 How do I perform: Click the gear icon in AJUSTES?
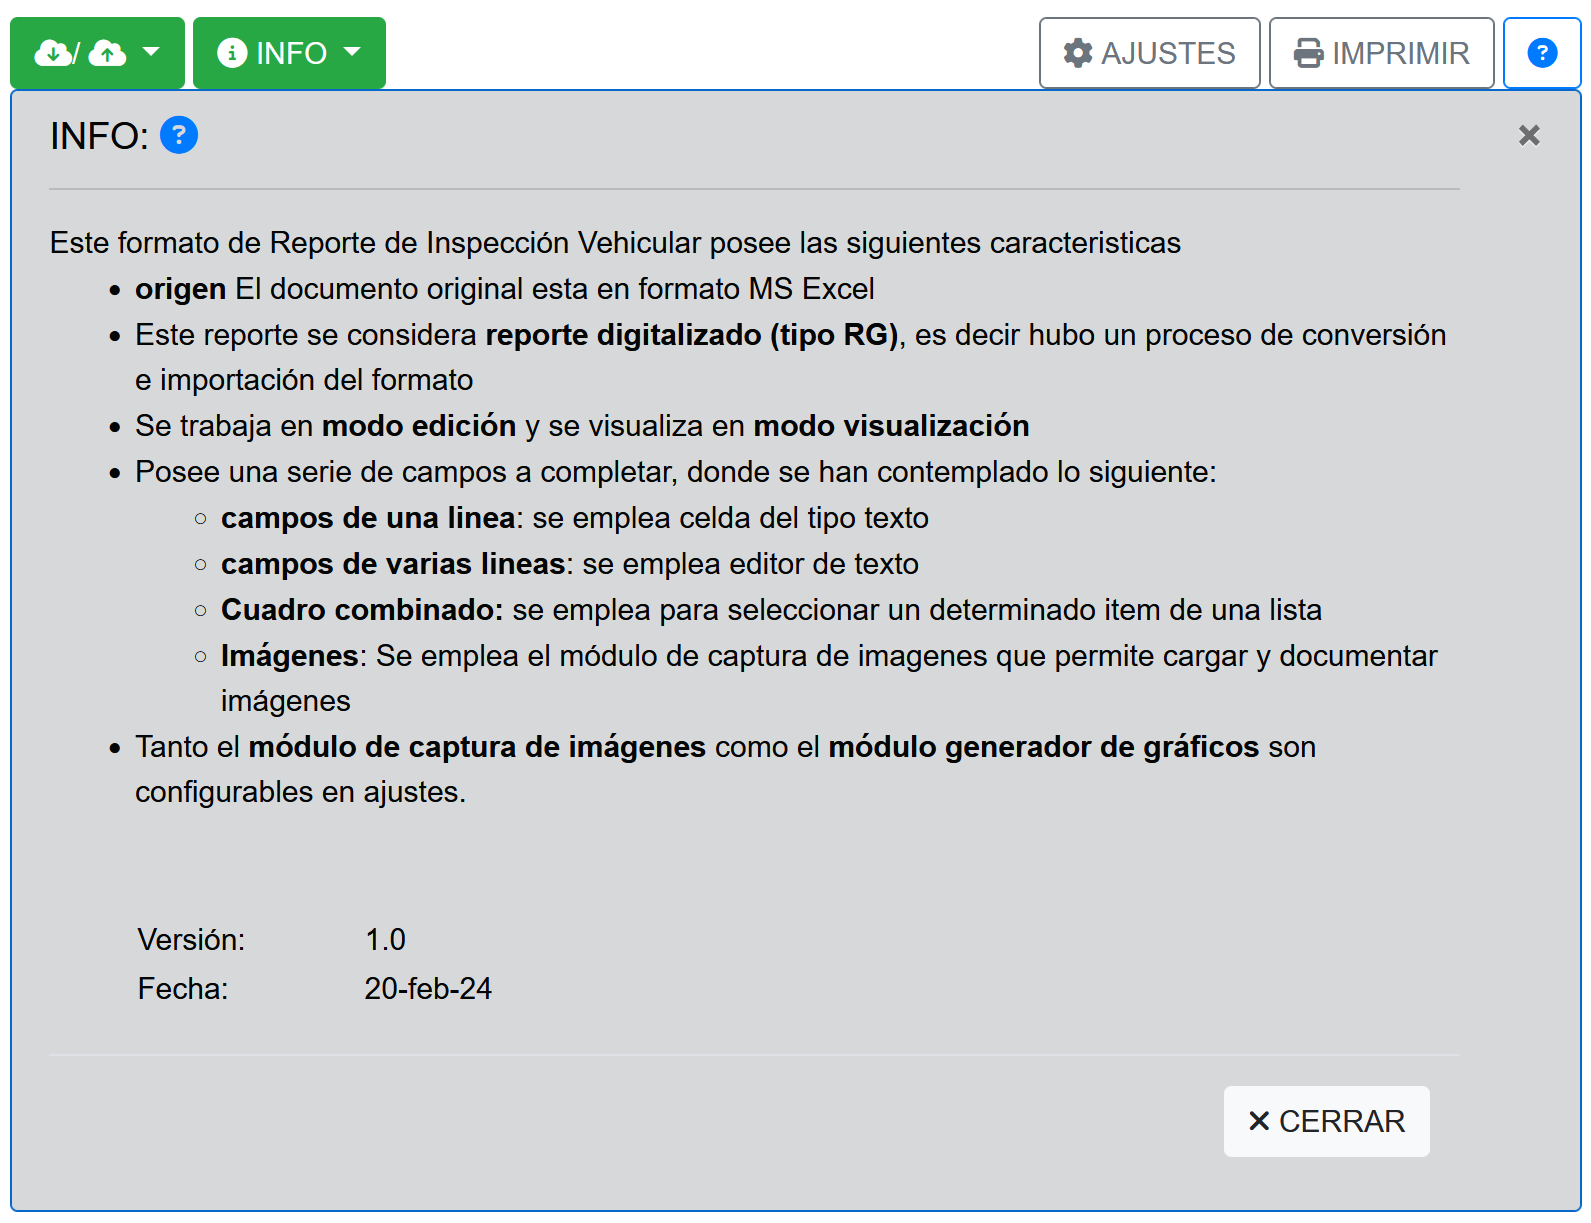point(1077,53)
